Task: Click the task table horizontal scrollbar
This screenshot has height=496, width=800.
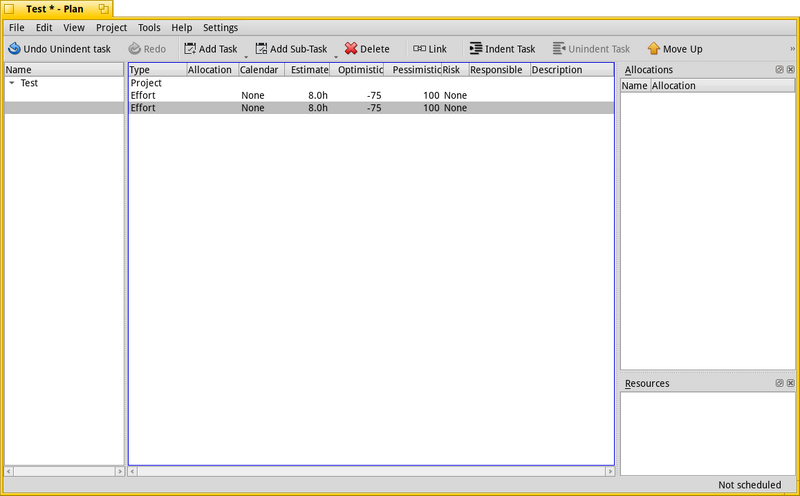Action: point(371,472)
